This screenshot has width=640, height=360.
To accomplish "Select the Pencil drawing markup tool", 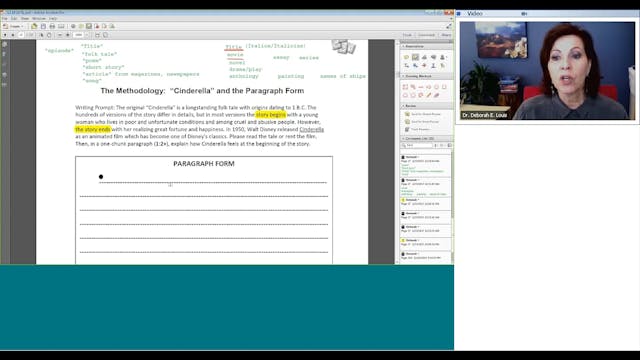I will (429, 95).
